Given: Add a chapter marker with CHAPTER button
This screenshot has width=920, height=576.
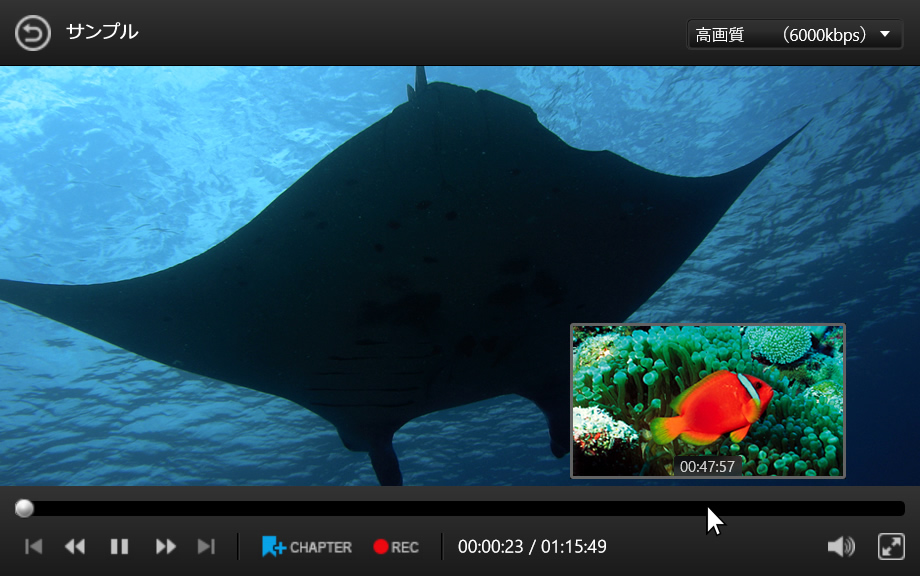Looking at the screenshot, I should 306,547.
